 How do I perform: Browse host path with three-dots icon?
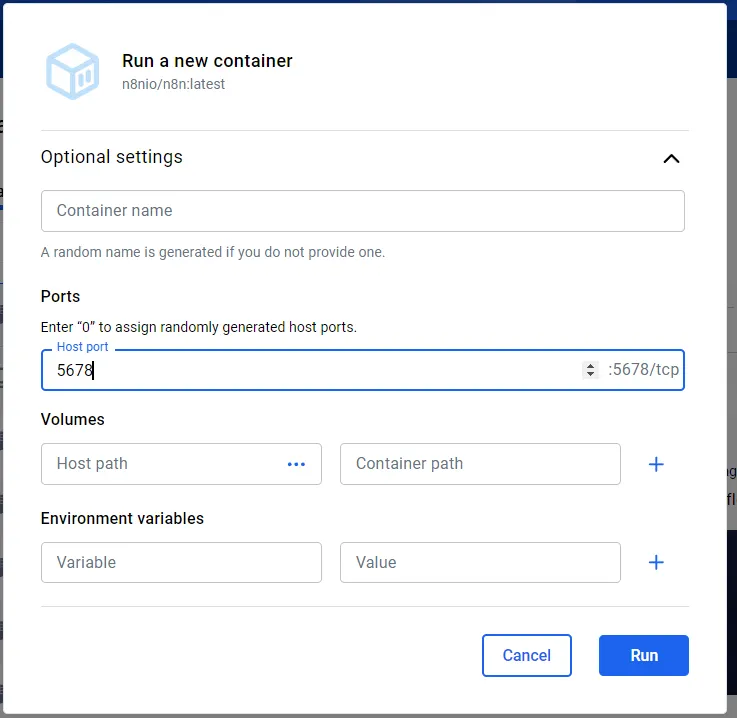coord(296,464)
